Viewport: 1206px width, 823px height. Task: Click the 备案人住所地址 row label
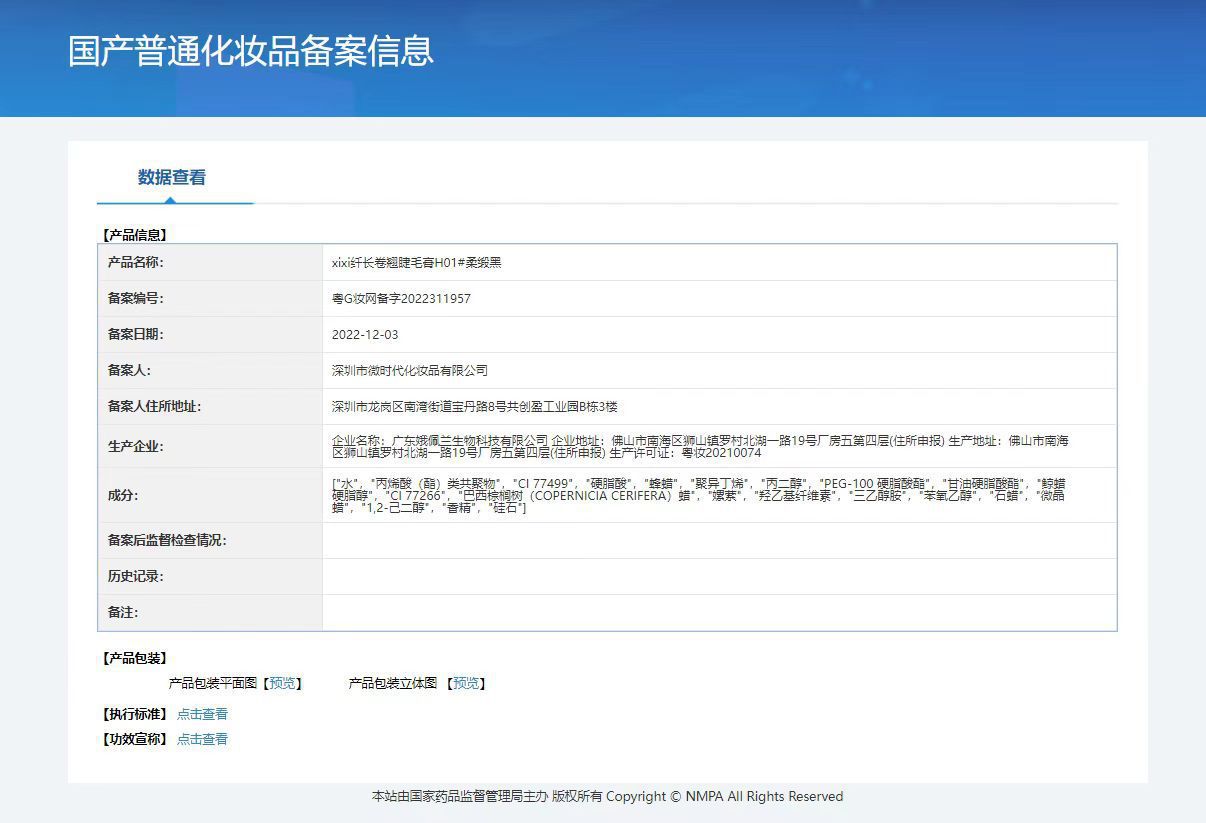[x=155, y=406]
